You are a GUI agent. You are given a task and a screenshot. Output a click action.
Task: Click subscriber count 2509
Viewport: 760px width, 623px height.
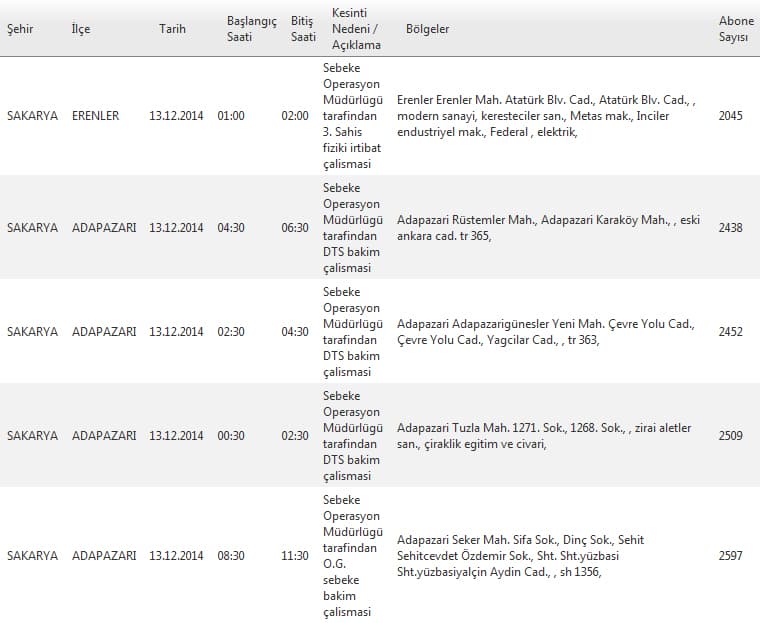730,436
